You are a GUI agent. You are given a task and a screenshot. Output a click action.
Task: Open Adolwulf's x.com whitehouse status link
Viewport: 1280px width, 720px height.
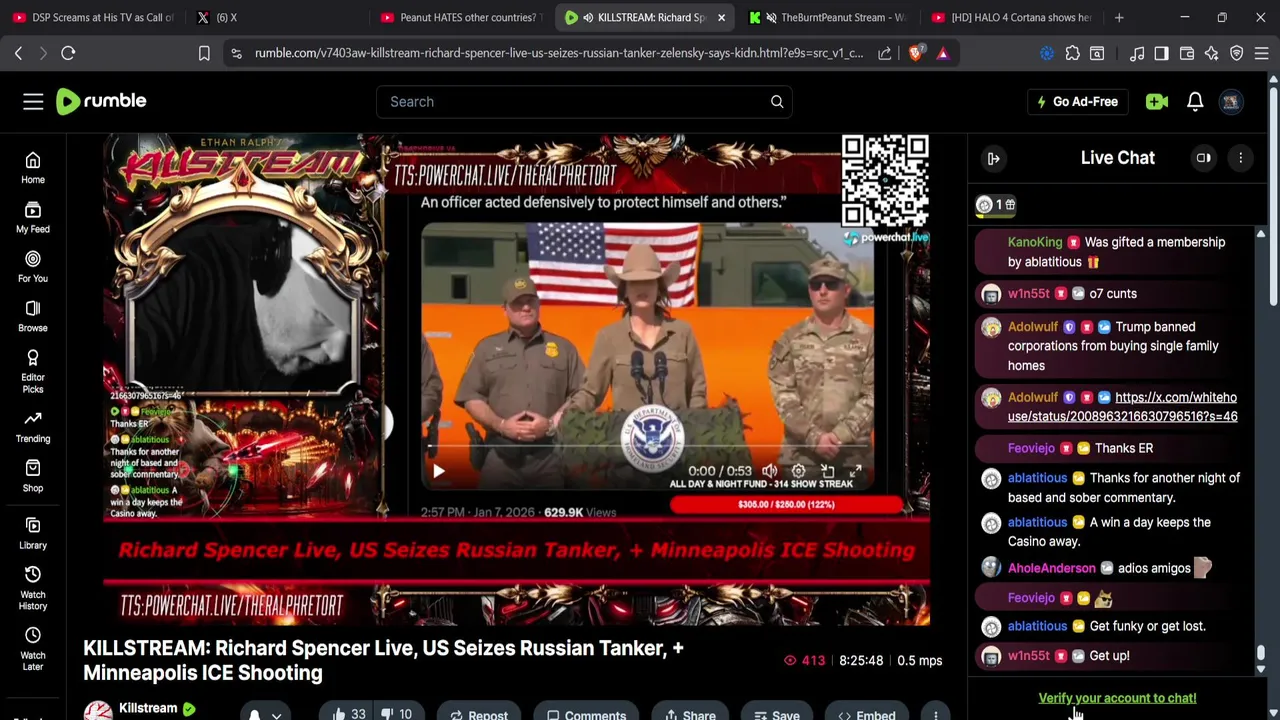click(1123, 407)
